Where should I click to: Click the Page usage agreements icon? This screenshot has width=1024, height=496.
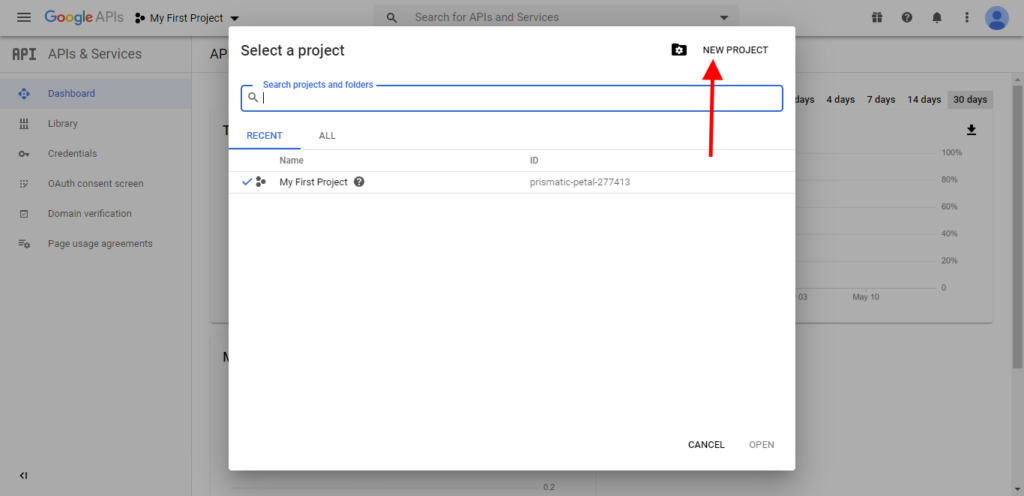tap(24, 244)
